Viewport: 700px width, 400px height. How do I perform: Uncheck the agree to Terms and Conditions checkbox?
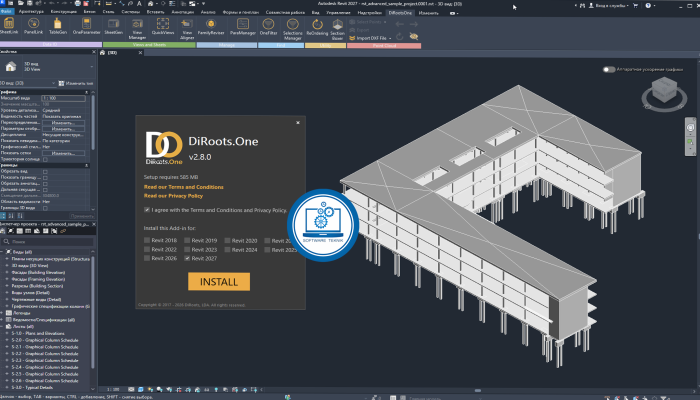[147, 210]
